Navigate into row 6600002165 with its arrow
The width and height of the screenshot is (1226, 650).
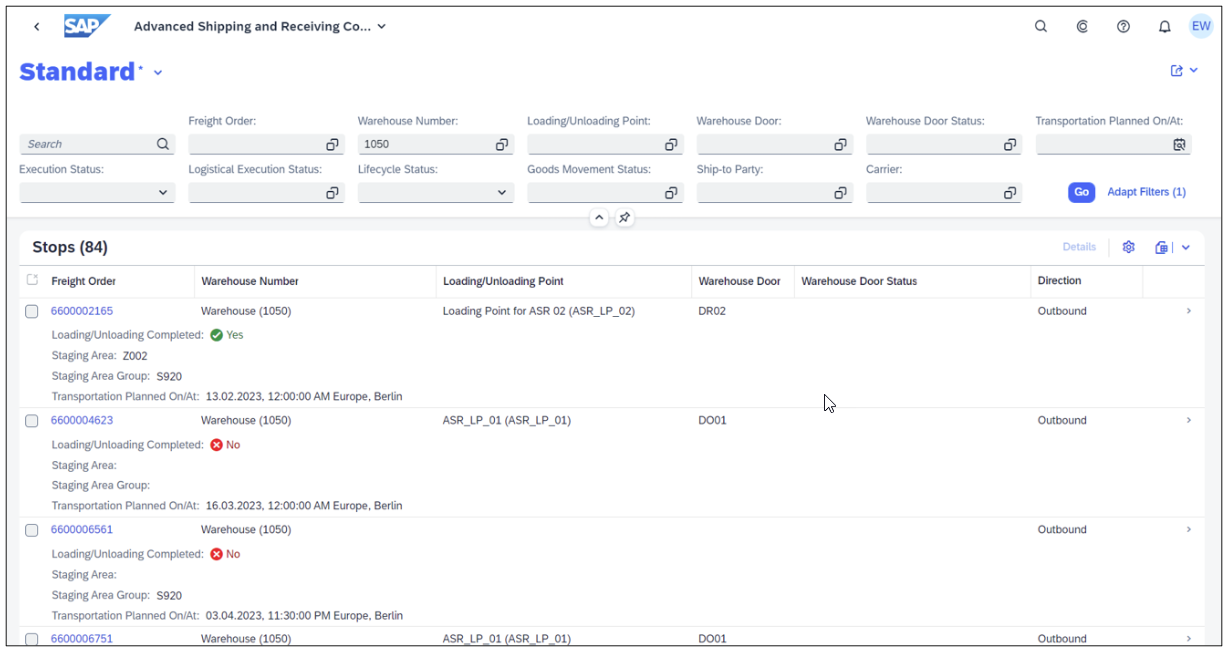point(1188,311)
